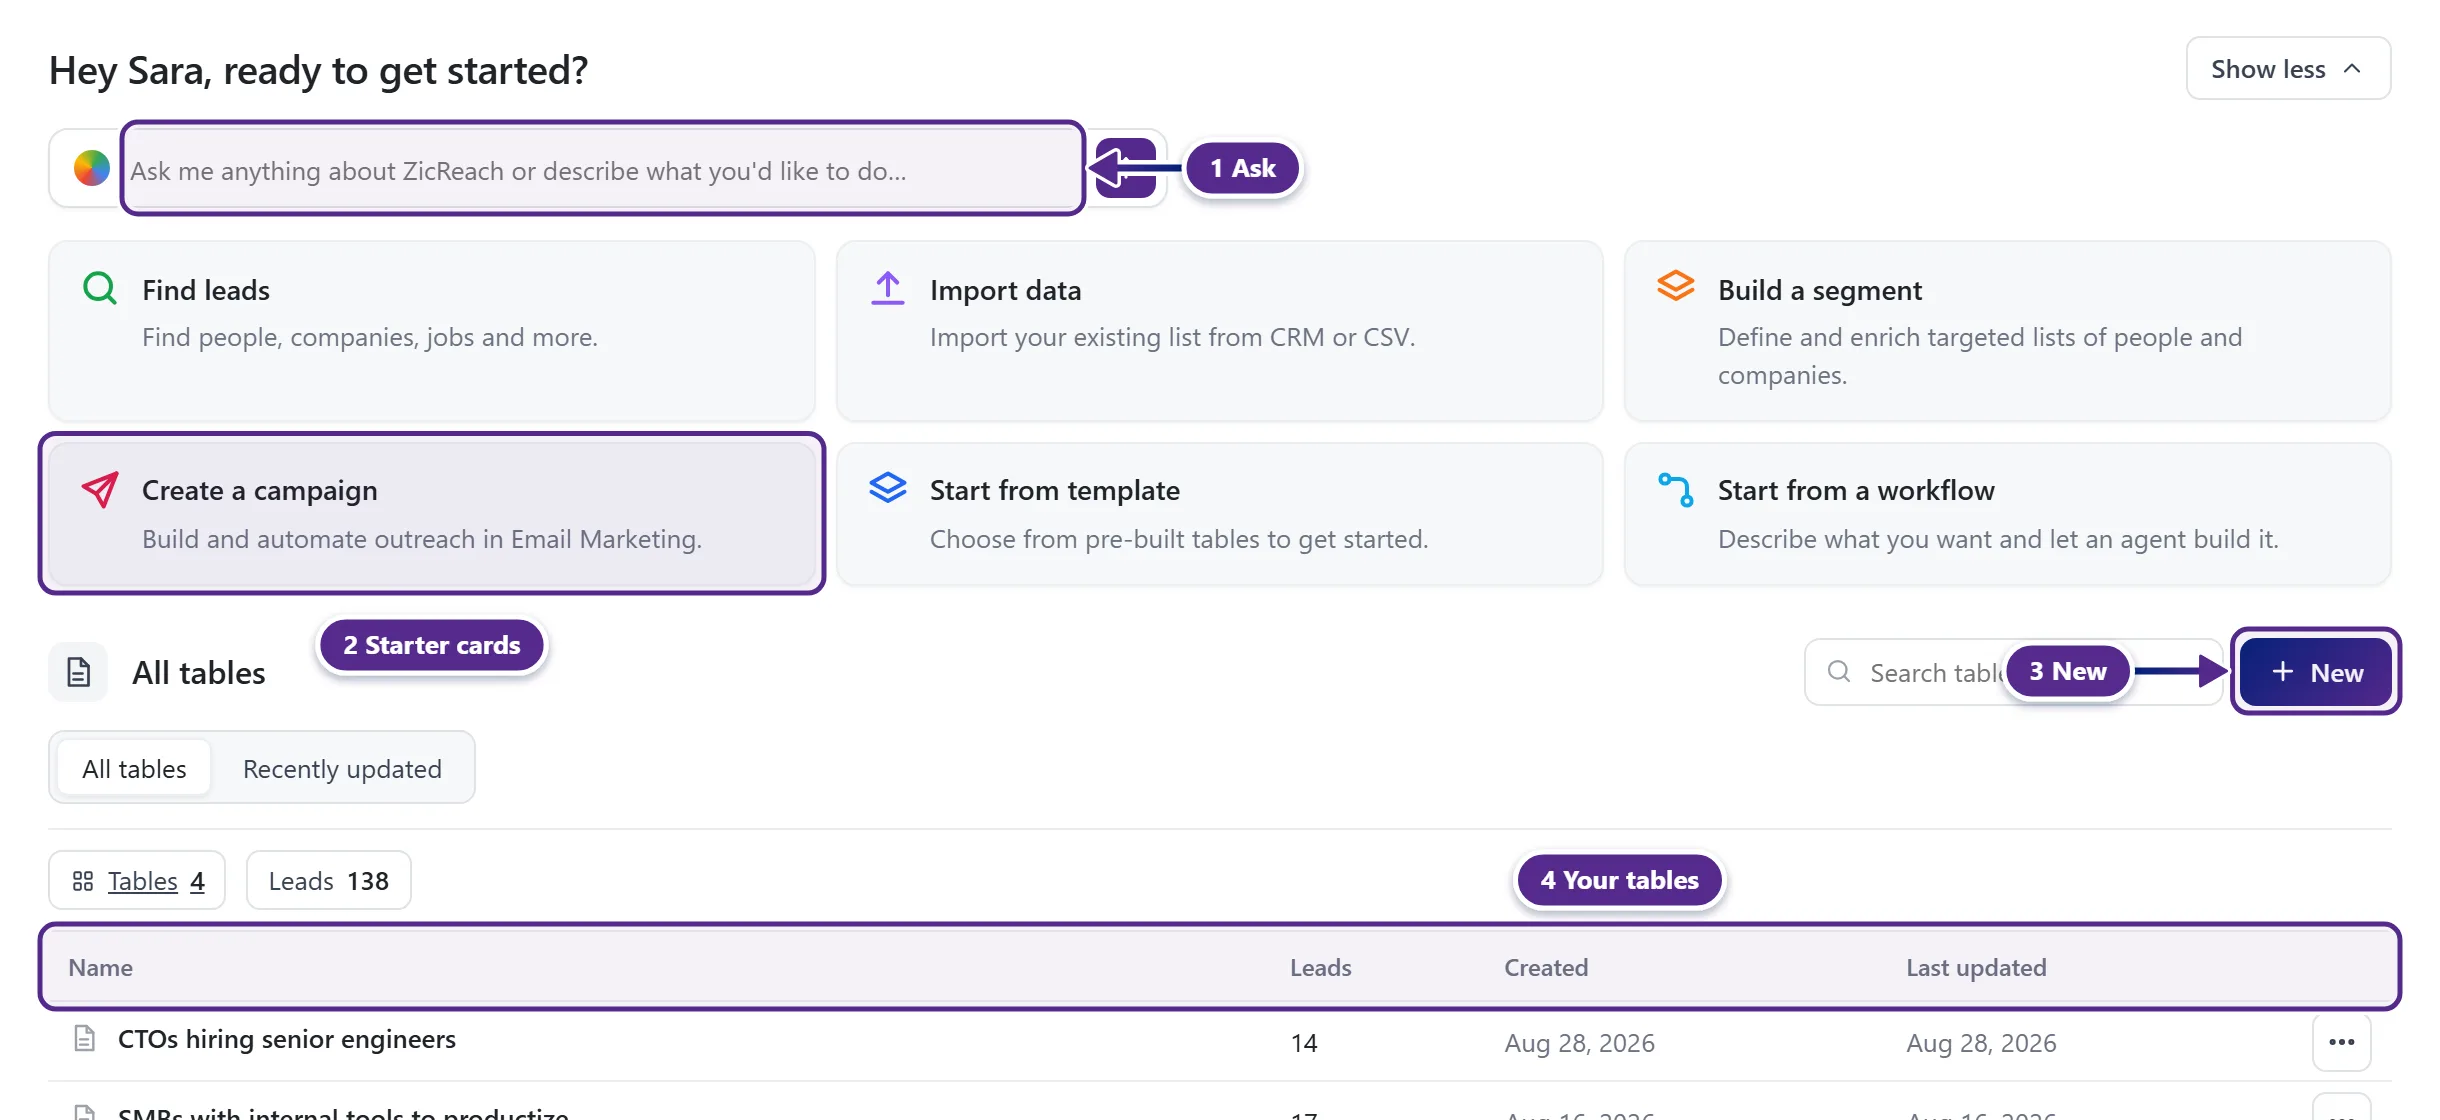Click the 14 leads count for CTOs row
The image size is (2440, 1120).
point(1304,1043)
